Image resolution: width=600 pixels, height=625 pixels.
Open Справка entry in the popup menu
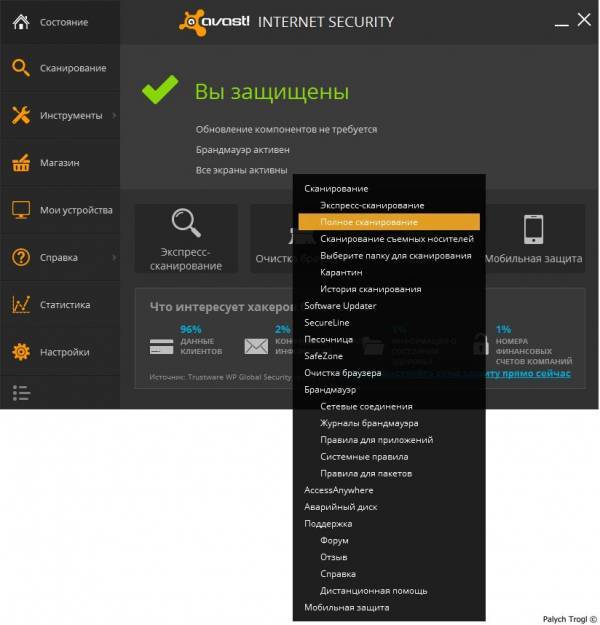[338, 574]
